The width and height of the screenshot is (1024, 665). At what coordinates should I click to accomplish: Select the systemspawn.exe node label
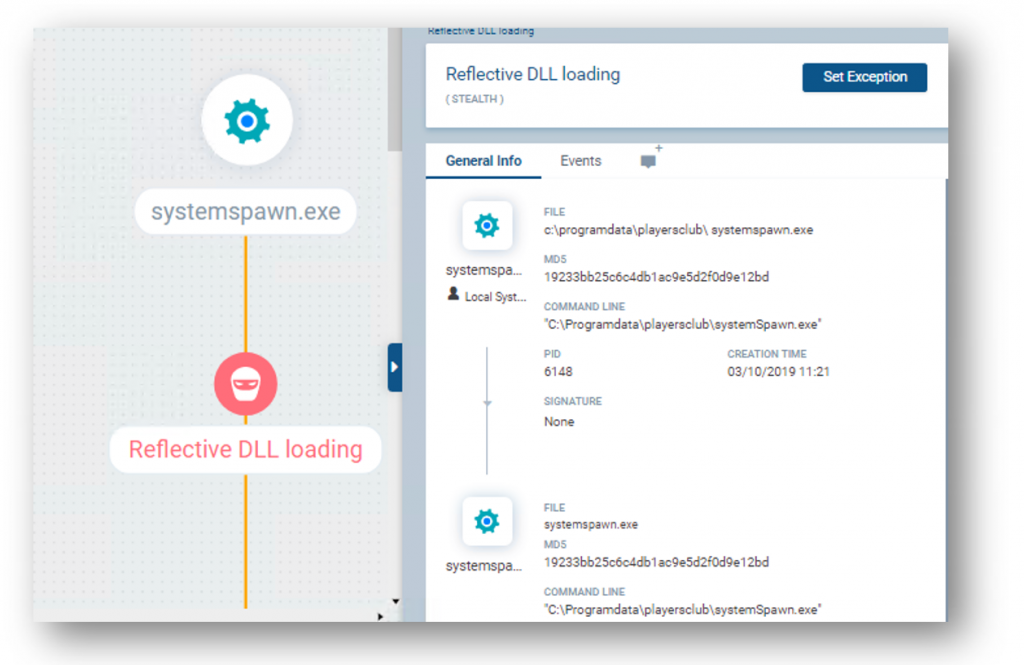point(245,212)
